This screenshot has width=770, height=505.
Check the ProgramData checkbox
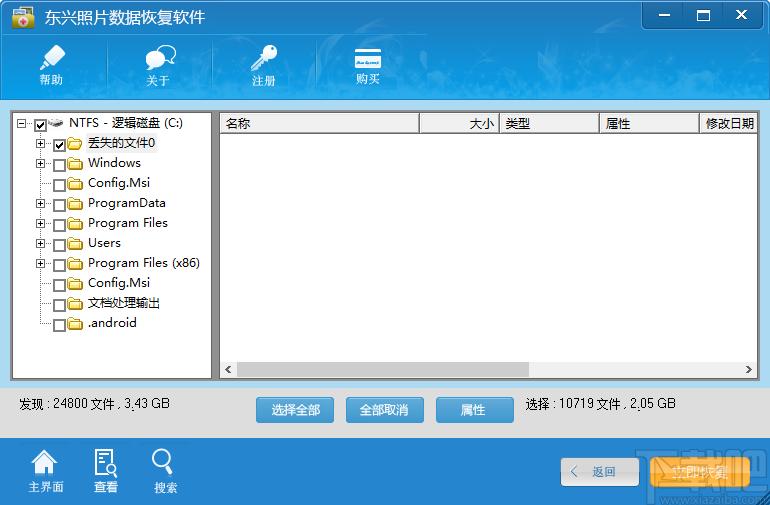click(59, 205)
